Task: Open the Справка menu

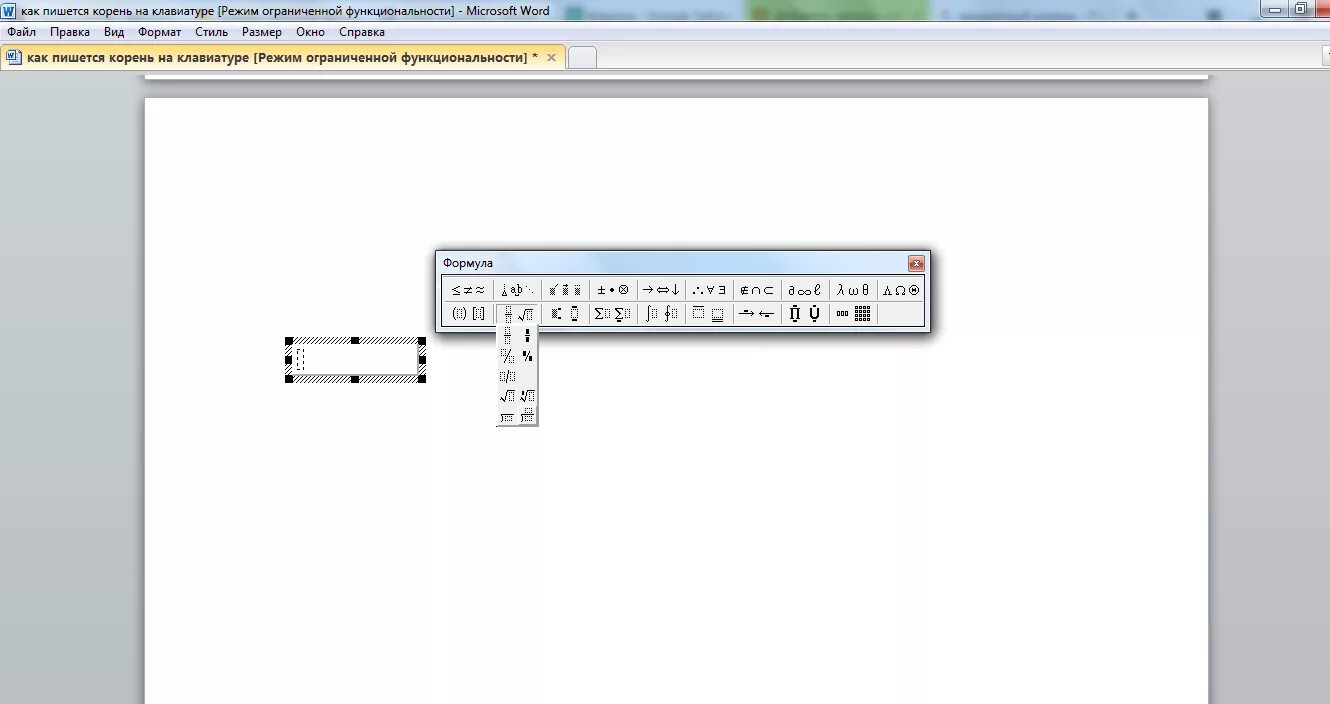Action: 362,32
